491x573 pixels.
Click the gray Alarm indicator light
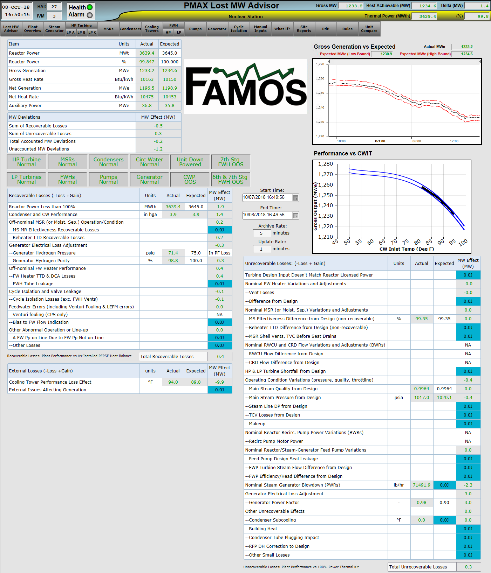click(90, 15)
